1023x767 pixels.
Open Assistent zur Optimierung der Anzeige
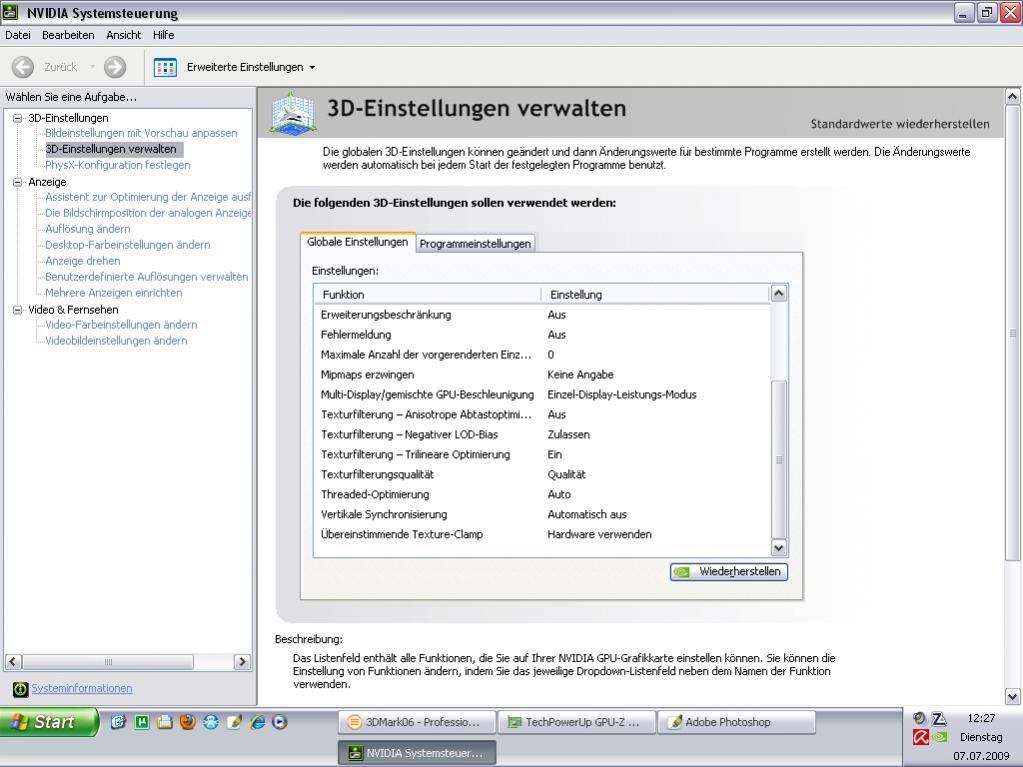[x=147, y=197]
